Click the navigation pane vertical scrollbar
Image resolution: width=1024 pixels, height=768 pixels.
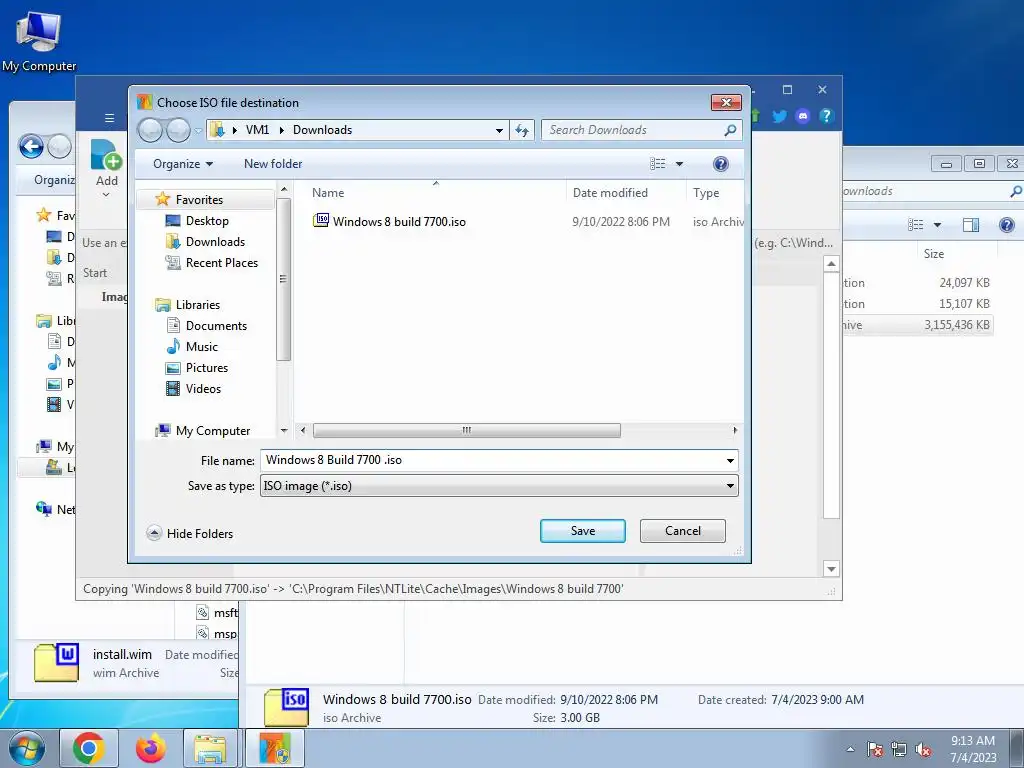(283, 279)
